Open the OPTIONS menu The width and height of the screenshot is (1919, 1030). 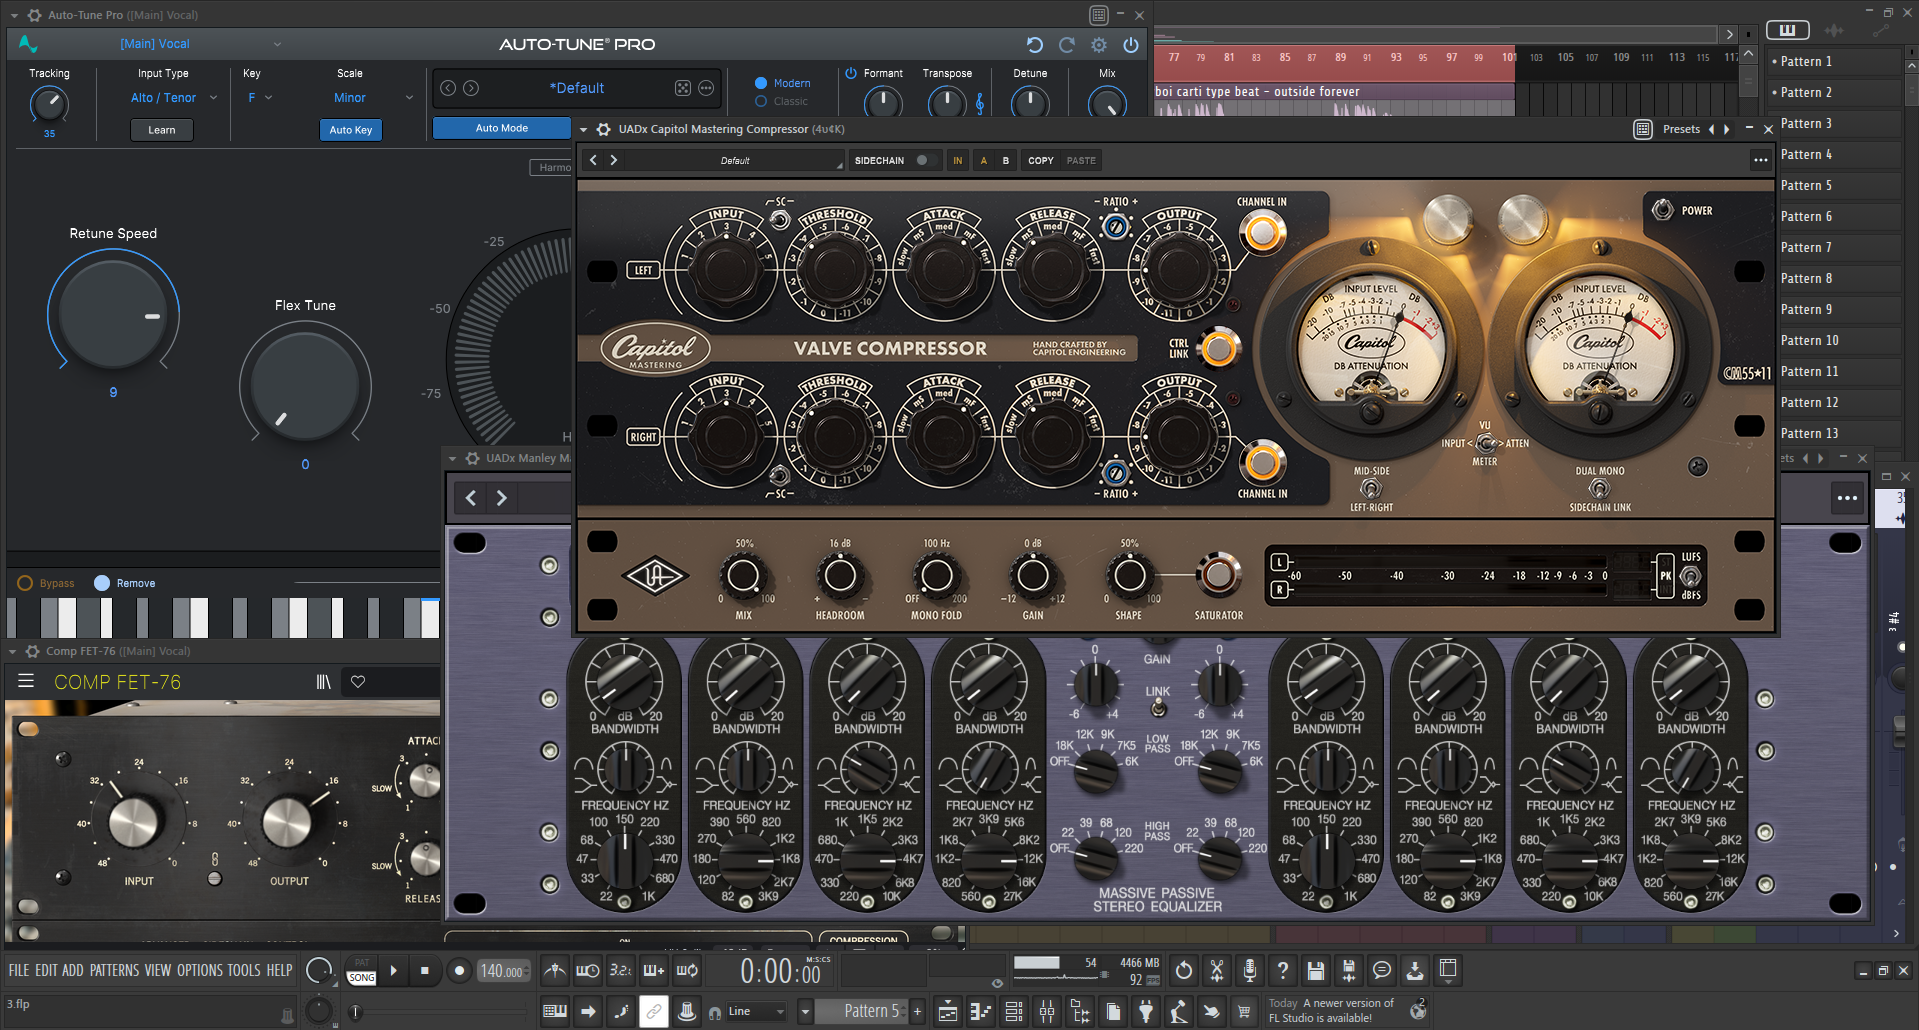pos(199,970)
